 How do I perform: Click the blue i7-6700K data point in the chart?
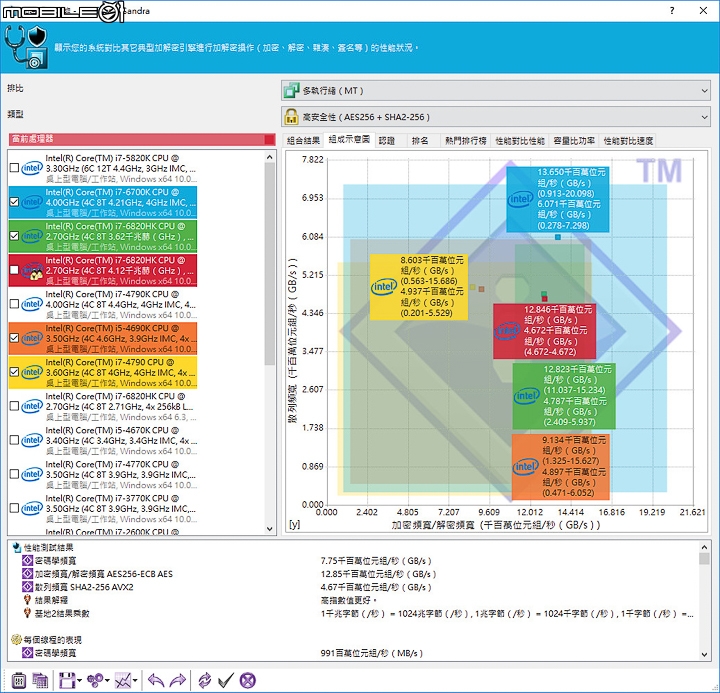[557, 237]
